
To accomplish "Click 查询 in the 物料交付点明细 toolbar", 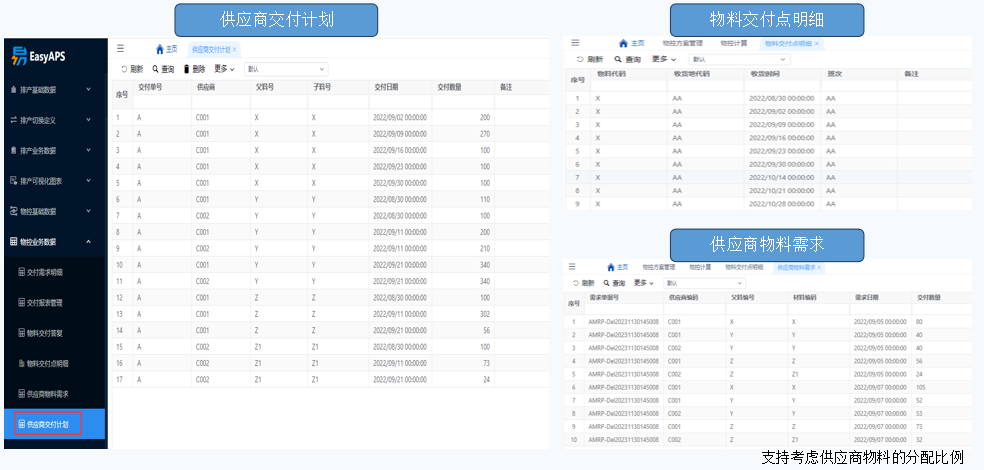I will [x=627, y=60].
